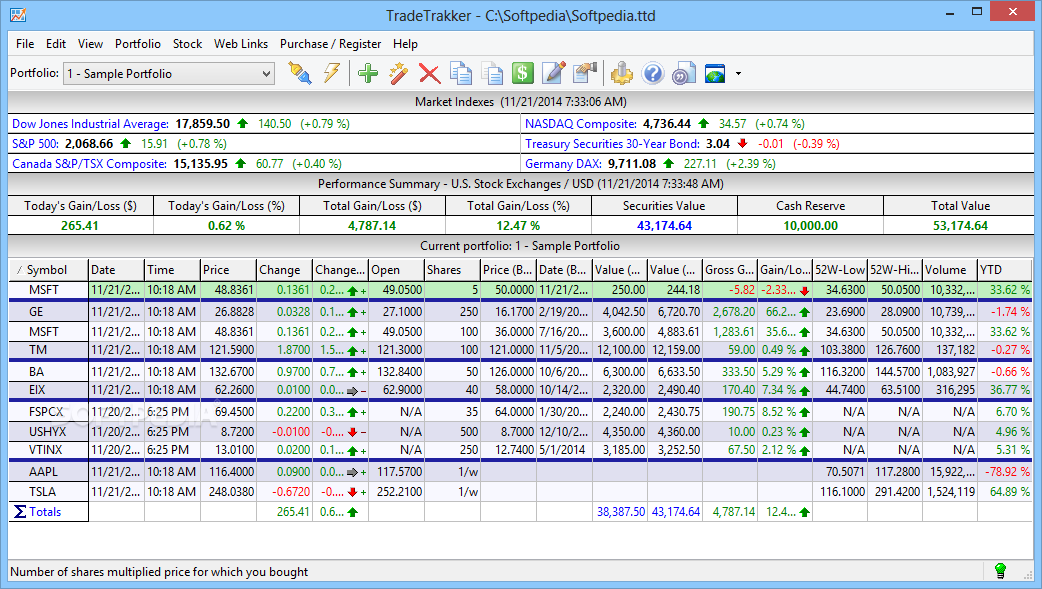Follow the Treasury Securities 30-Year Bond link
Screen dimensions: 1042x589
(612, 144)
